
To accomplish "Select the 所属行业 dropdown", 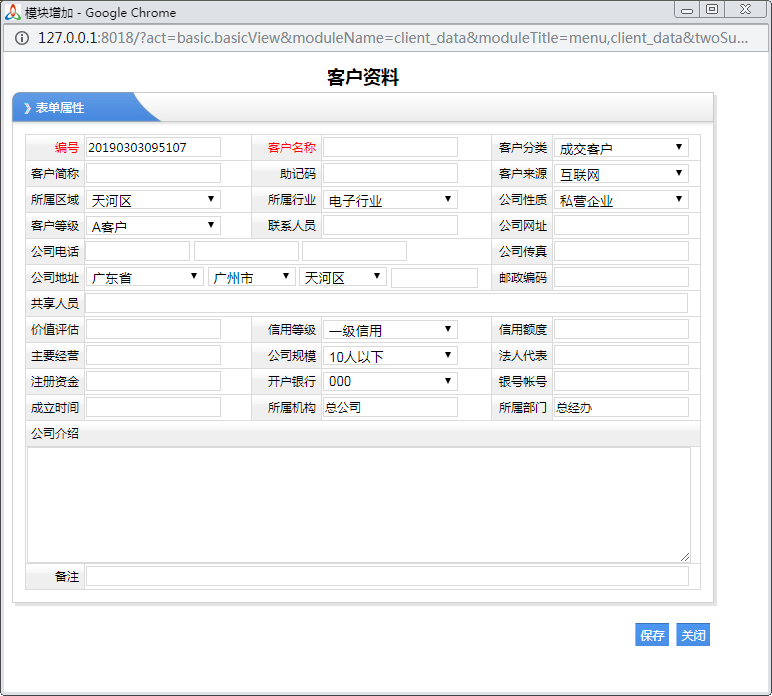I will point(390,200).
